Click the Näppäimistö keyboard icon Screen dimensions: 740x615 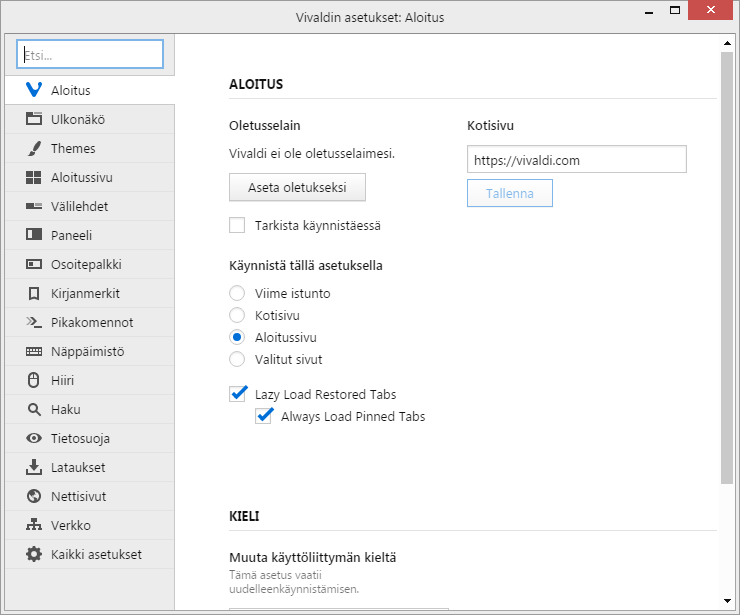pyautogui.click(x=34, y=352)
